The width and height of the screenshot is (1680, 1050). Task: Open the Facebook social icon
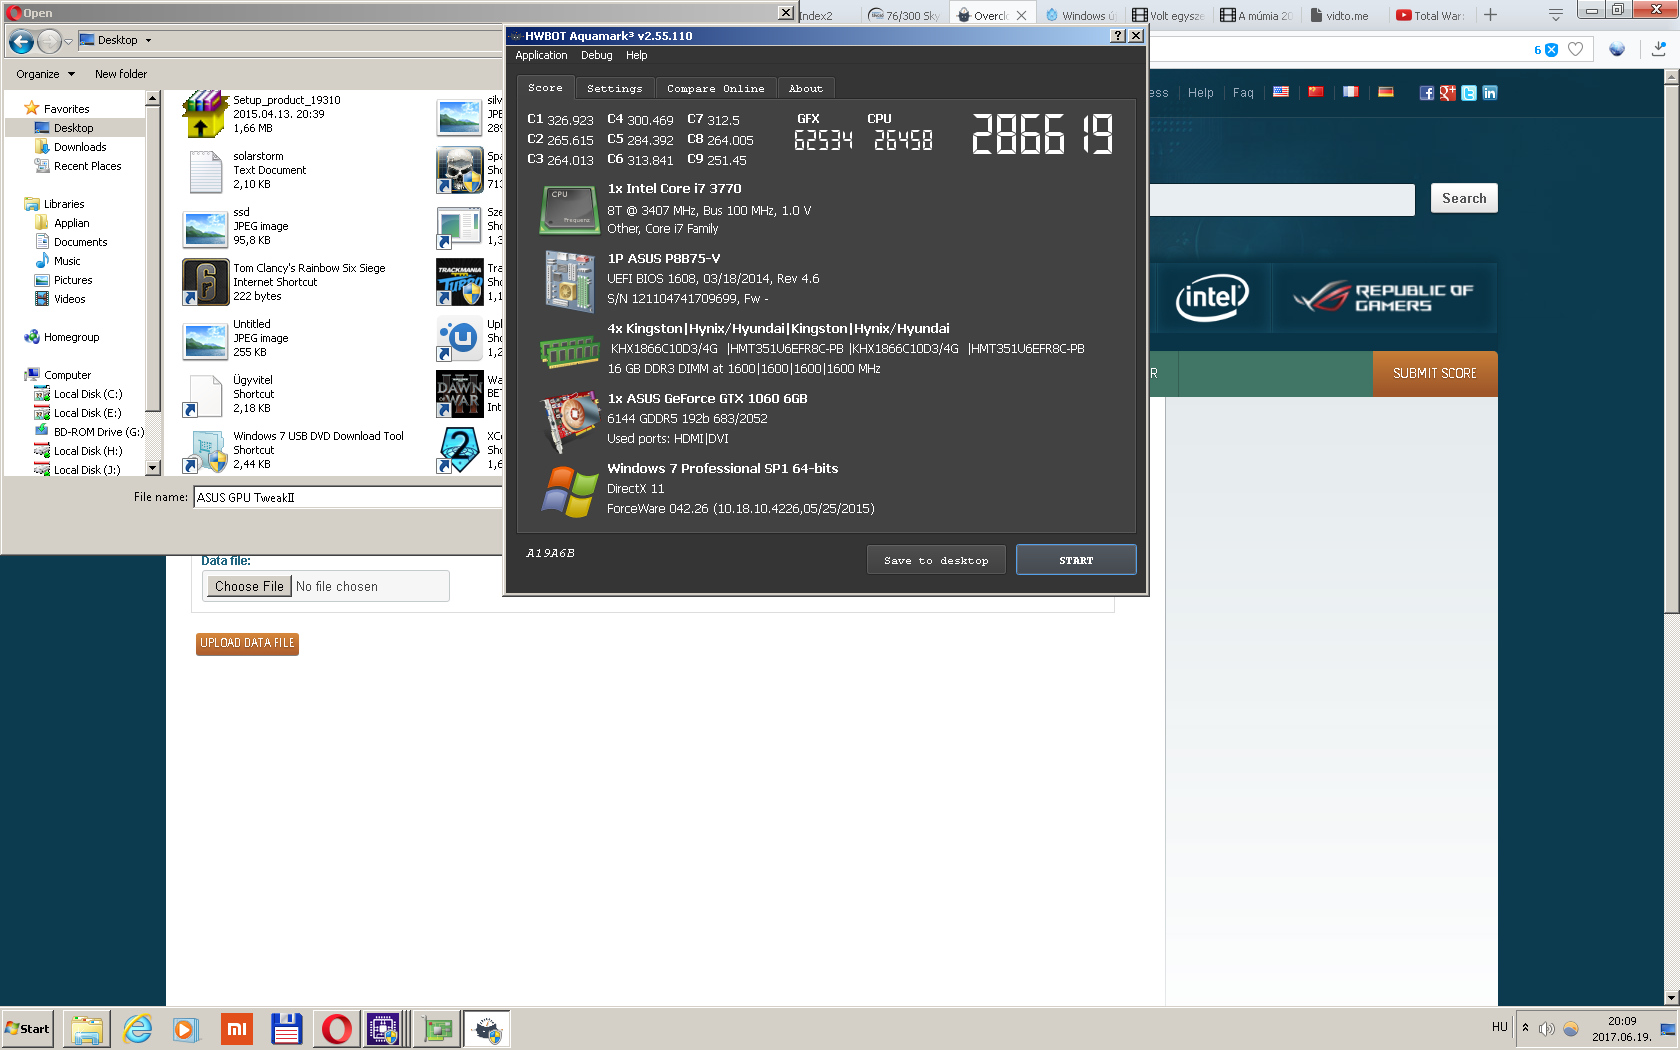1427,93
